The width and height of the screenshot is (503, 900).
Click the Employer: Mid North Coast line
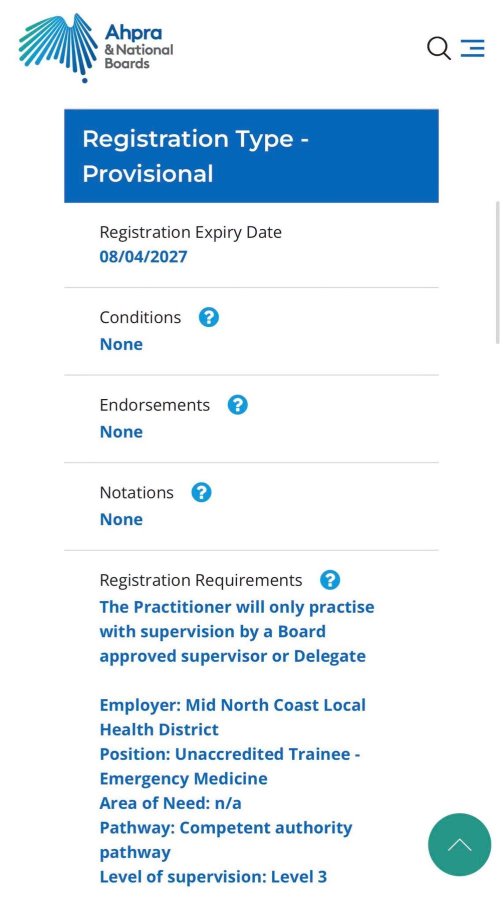(x=233, y=717)
